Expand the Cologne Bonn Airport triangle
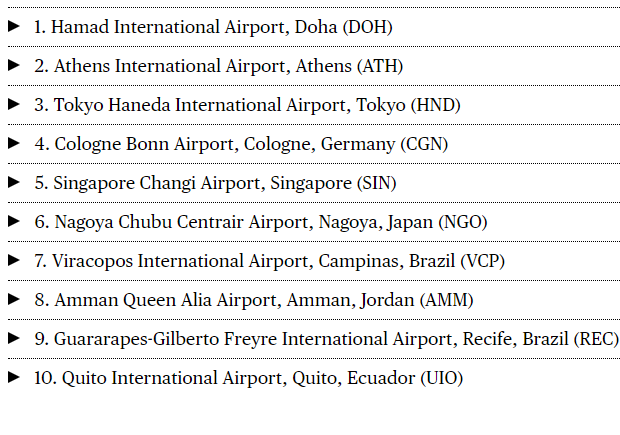The width and height of the screenshot is (620, 435). [x=14, y=144]
